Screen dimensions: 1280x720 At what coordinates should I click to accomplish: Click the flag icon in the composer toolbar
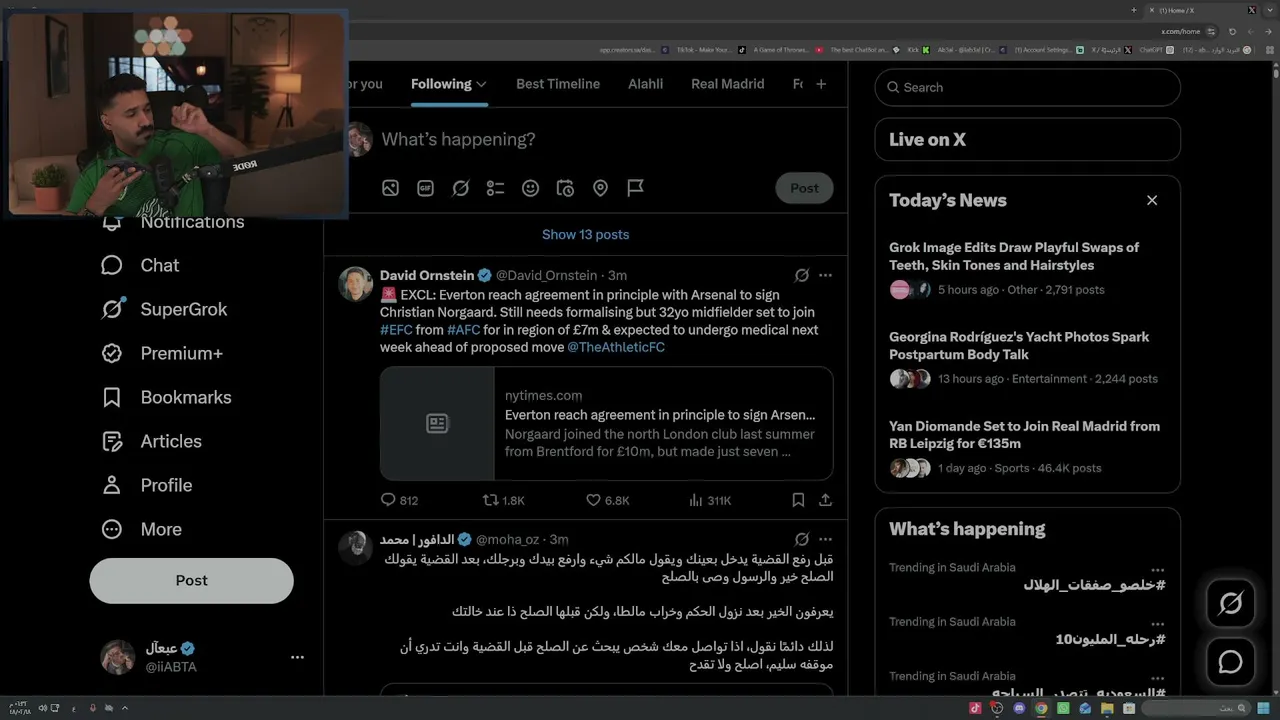[x=635, y=188]
